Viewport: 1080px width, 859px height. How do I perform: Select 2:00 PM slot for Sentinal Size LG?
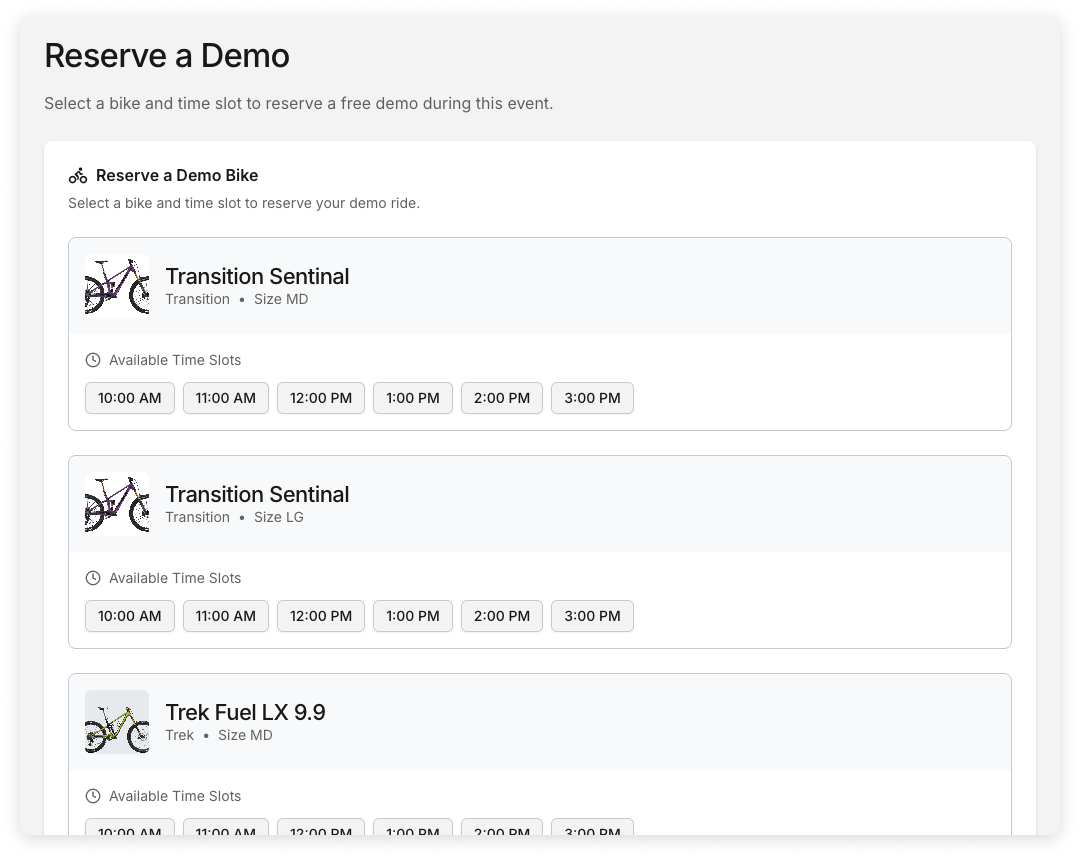[502, 616]
